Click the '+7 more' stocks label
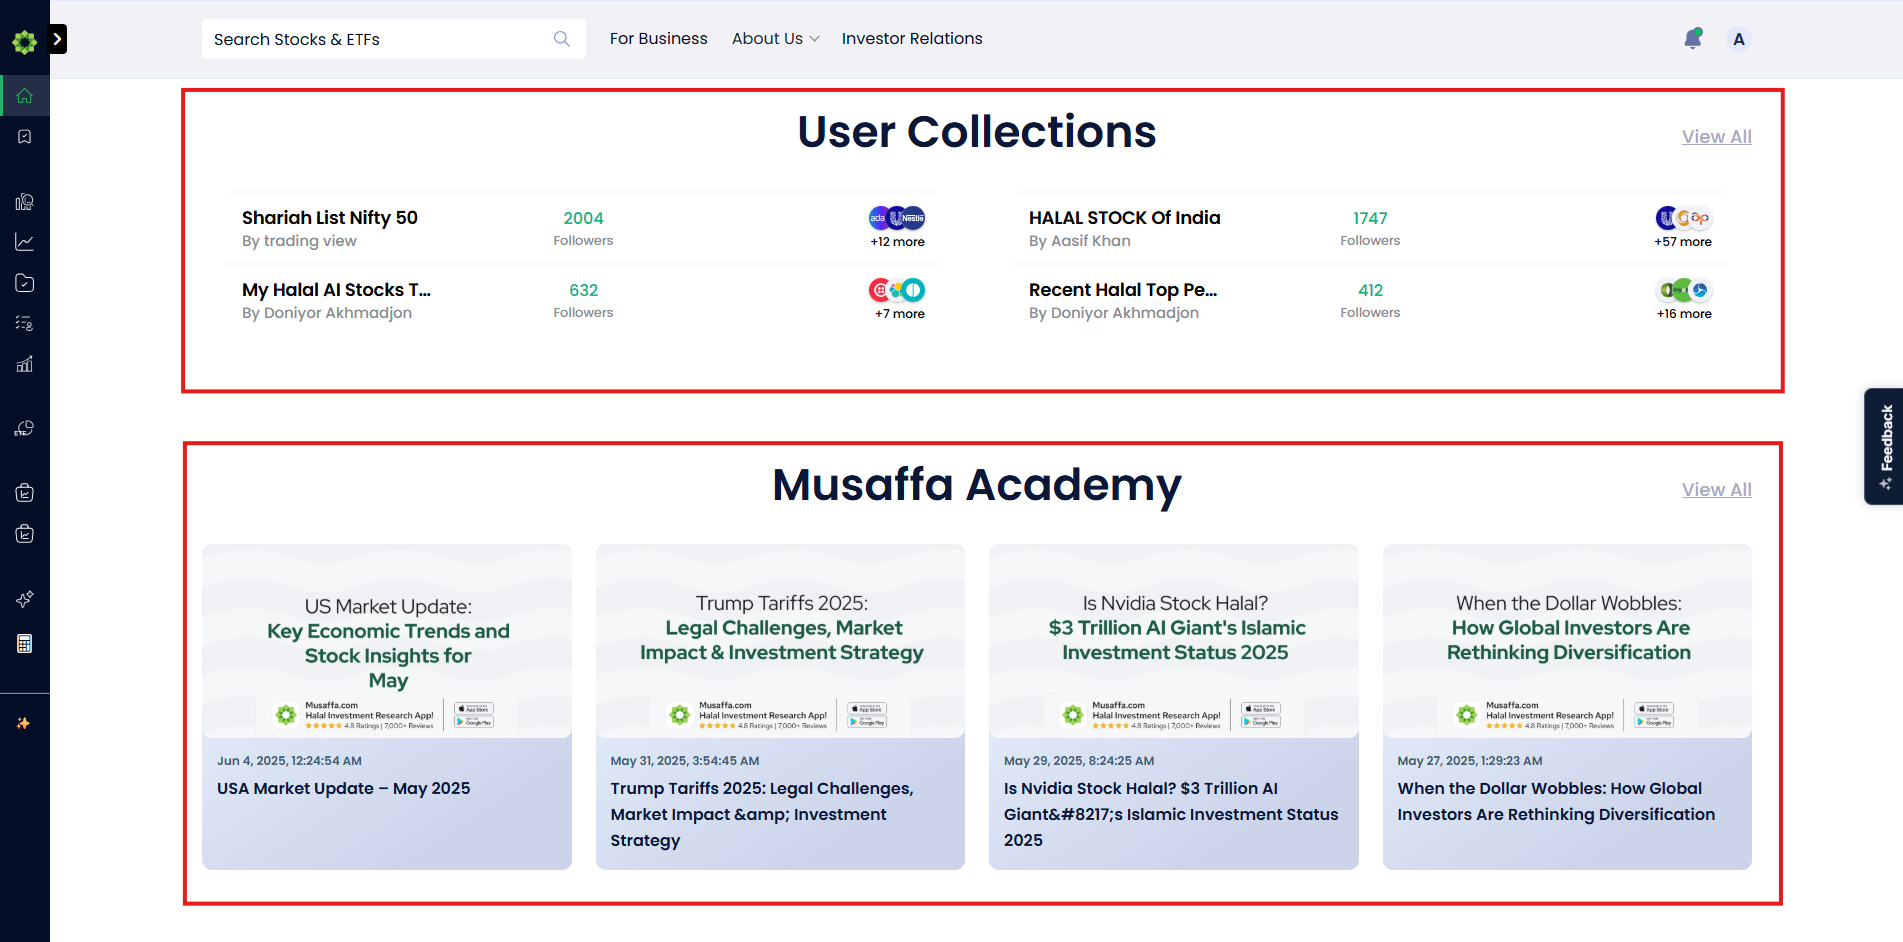The width and height of the screenshot is (1903, 942). tap(900, 314)
